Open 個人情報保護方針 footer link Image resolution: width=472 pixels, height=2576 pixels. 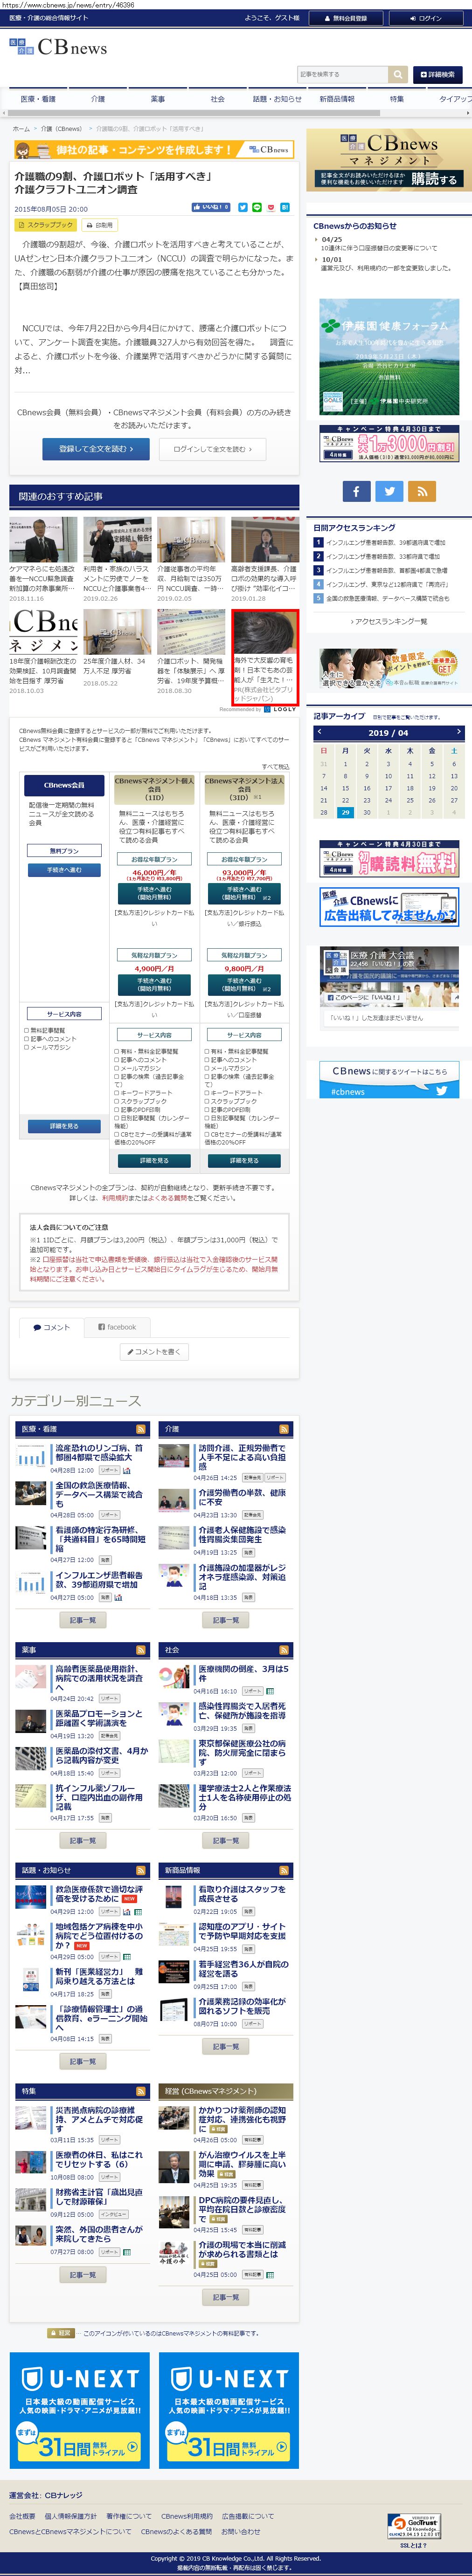[x=70, y=2517]
